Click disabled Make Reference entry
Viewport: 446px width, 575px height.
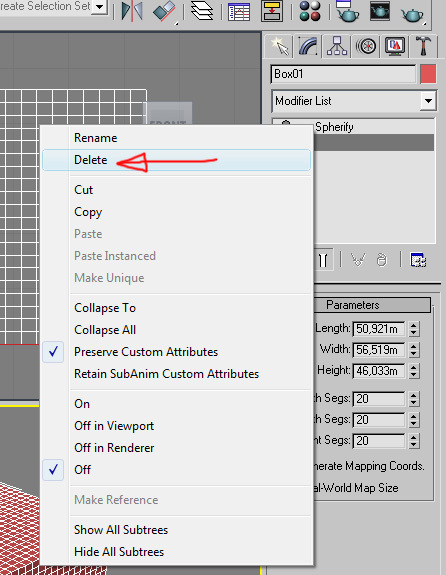tap(176, 500)
